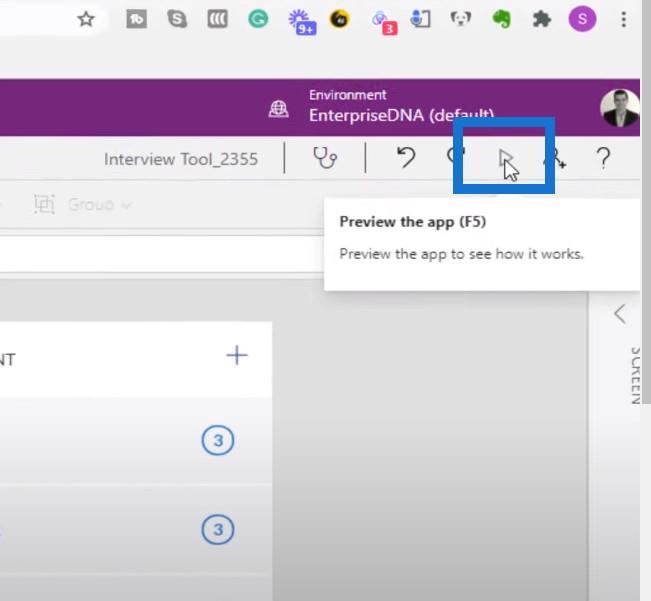651x601 pixels.
Task: Click the upper circled 3 badge
Action: click(218, 440)
